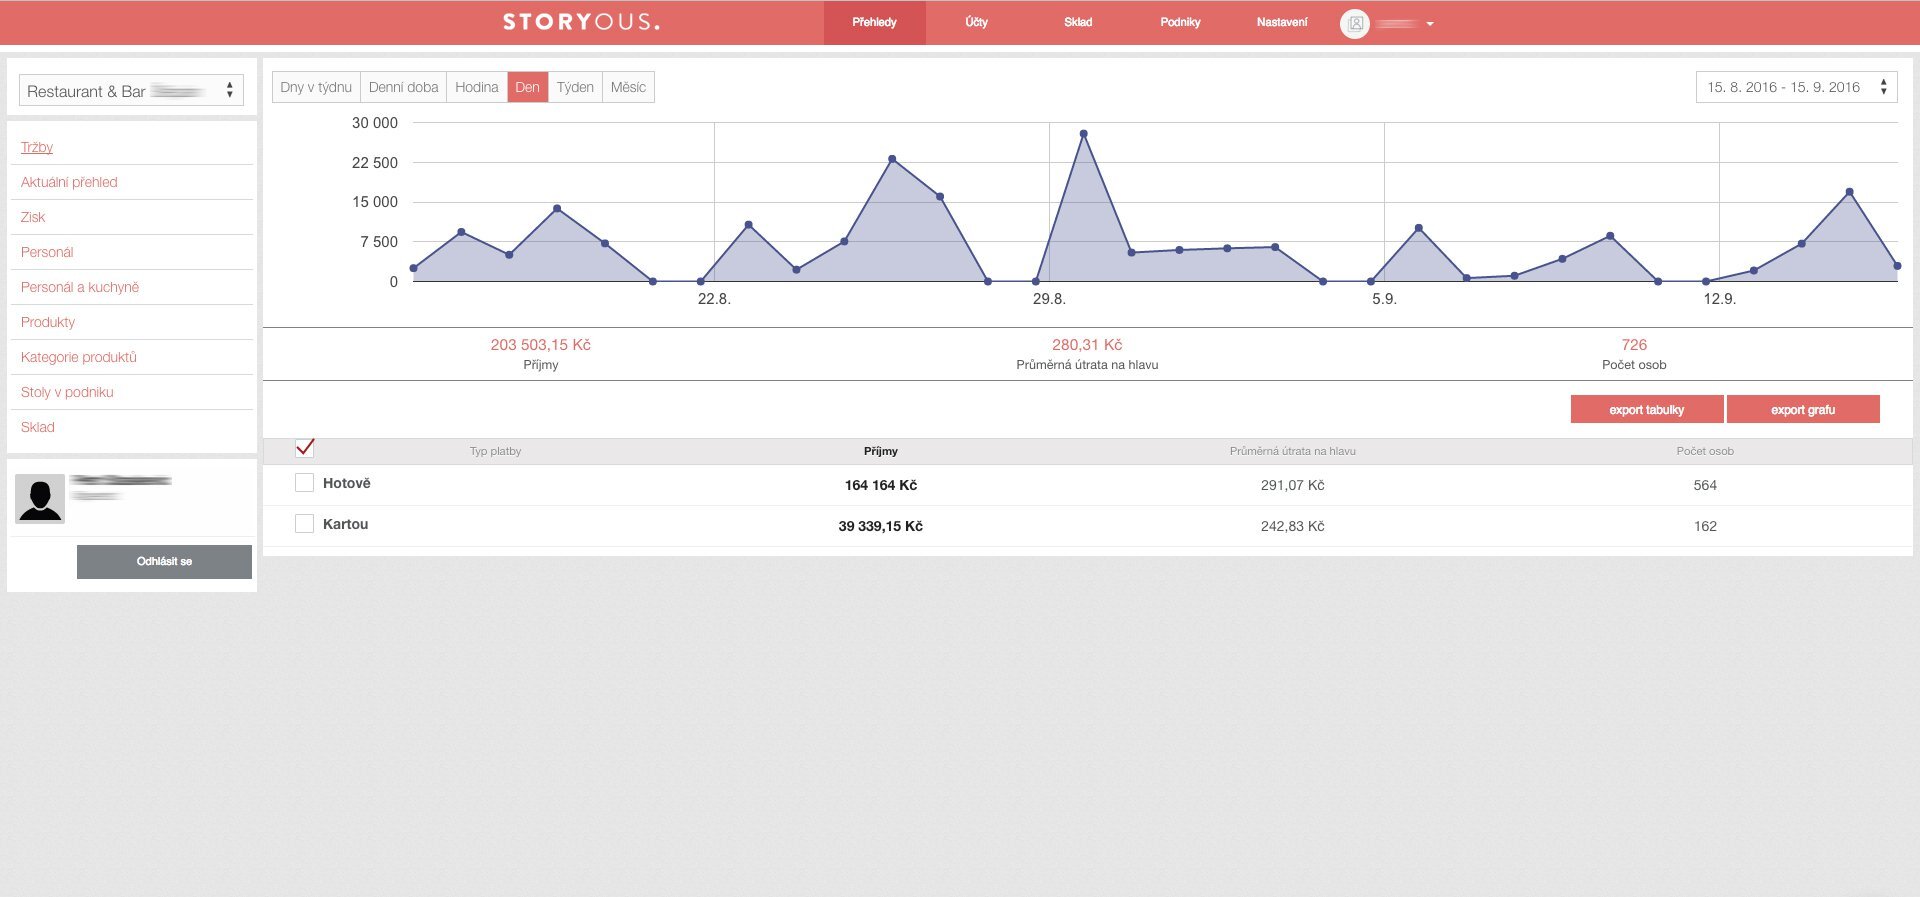Check the Hotově row checkbox
The width and height of the screenshot is (1920, 897).
pos(305,483)
